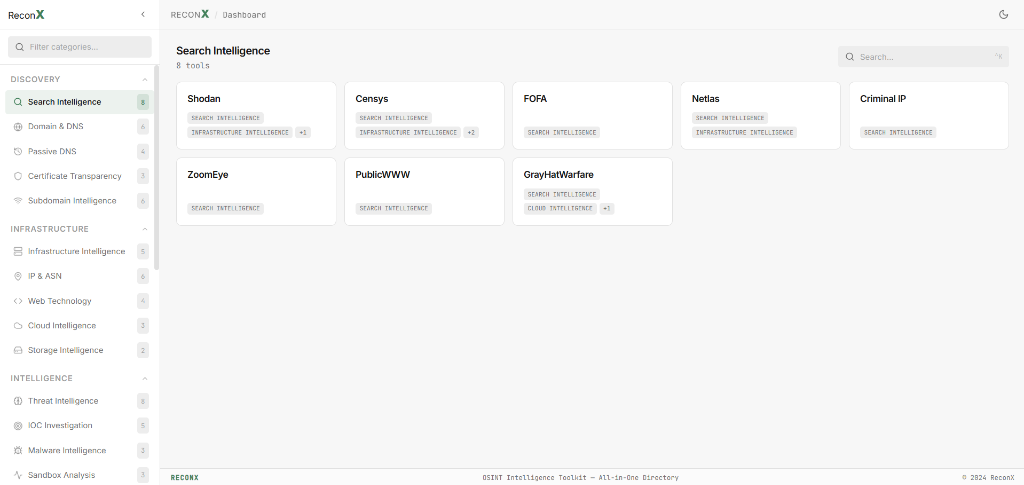Click the IP & ASN pin icon

(x=18, y=276)
